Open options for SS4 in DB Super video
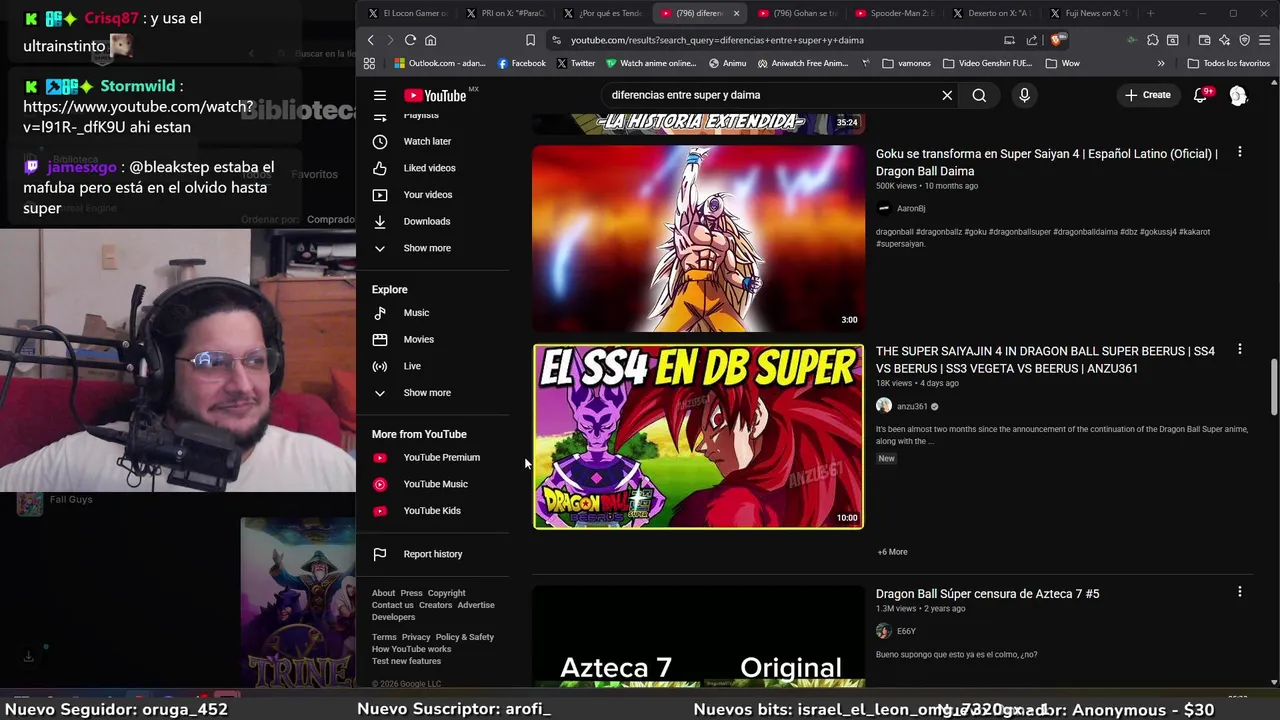This screenshot has width=1280, height=720. 1240,349
